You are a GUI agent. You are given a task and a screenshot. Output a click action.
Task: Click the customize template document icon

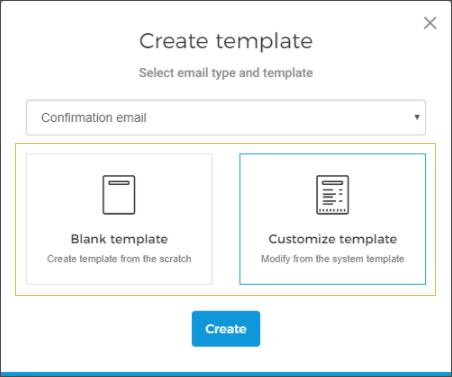click(x=332, y=195)
